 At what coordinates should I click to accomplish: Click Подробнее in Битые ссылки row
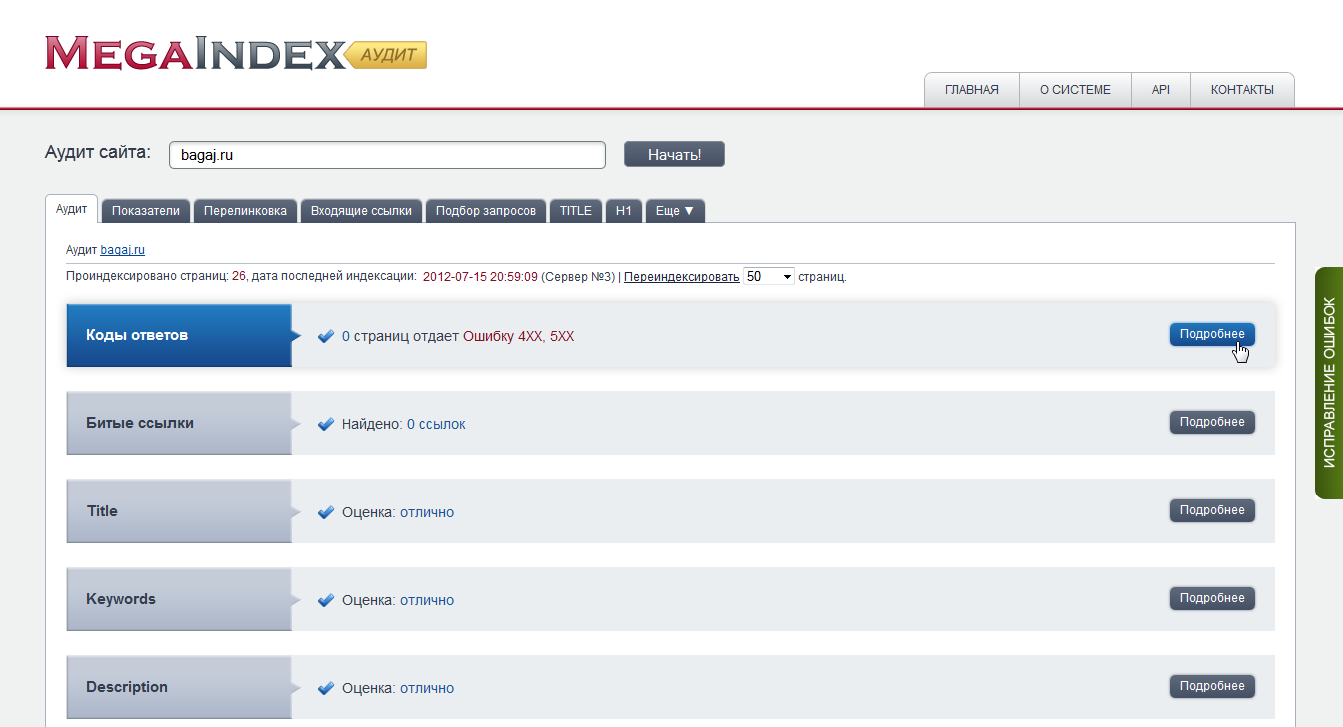click(1212, 422)
